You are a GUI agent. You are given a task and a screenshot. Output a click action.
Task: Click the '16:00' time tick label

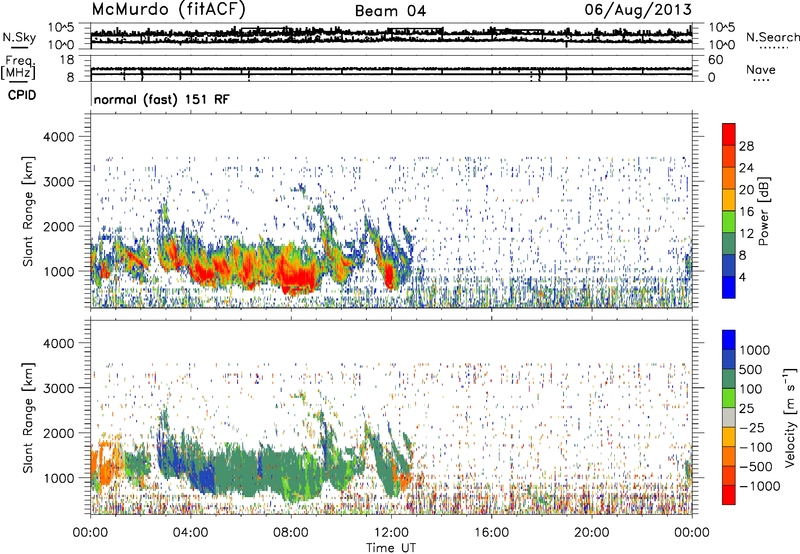491,533
